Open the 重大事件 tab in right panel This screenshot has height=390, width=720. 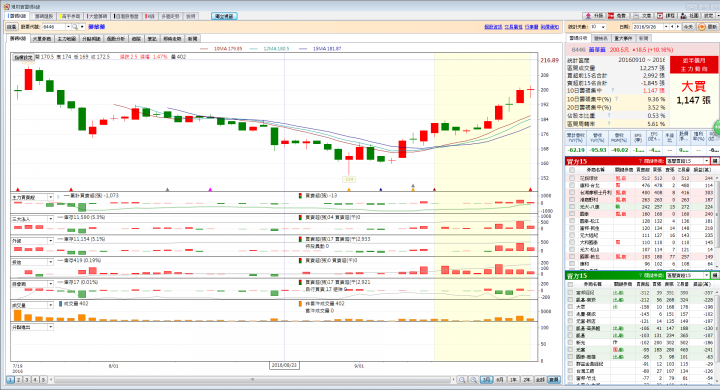(x=623, y=39)
